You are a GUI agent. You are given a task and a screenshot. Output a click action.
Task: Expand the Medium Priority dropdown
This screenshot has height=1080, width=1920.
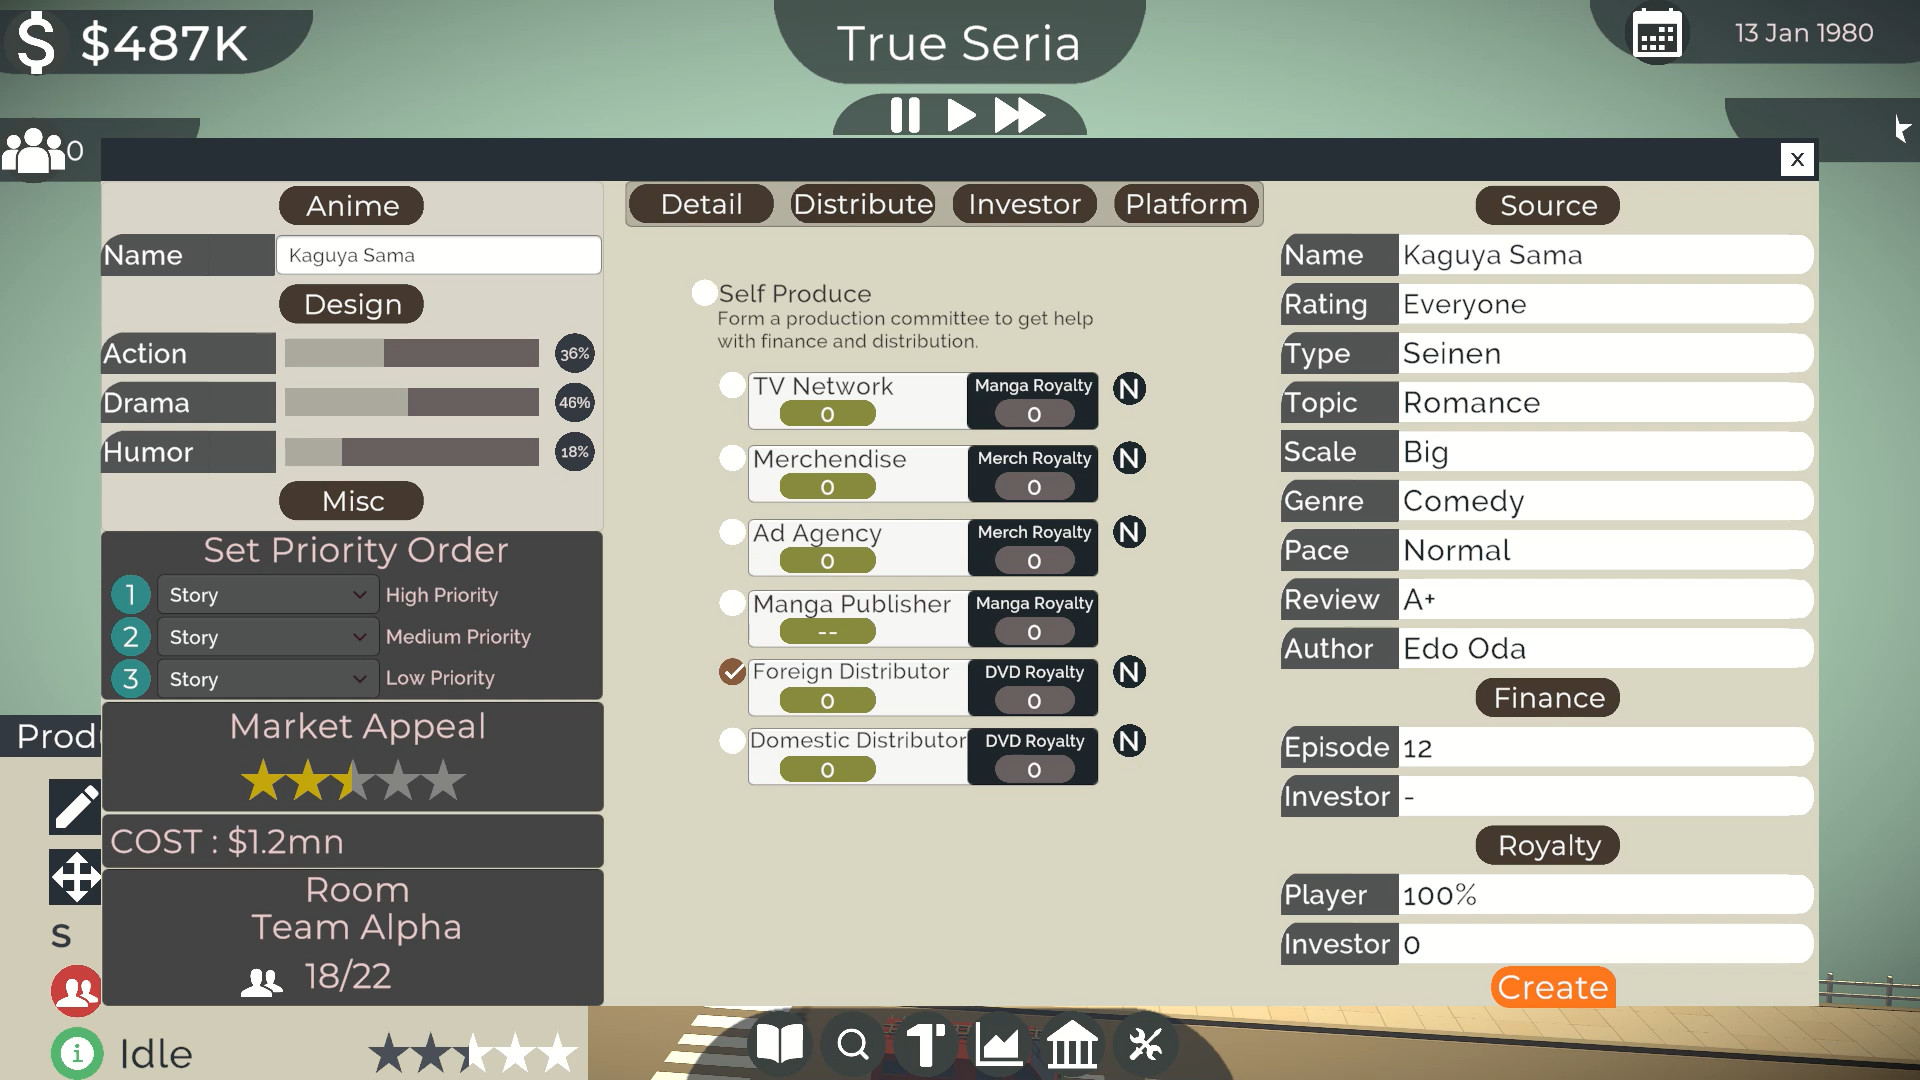pyautogui.click(x=266, y=637)
